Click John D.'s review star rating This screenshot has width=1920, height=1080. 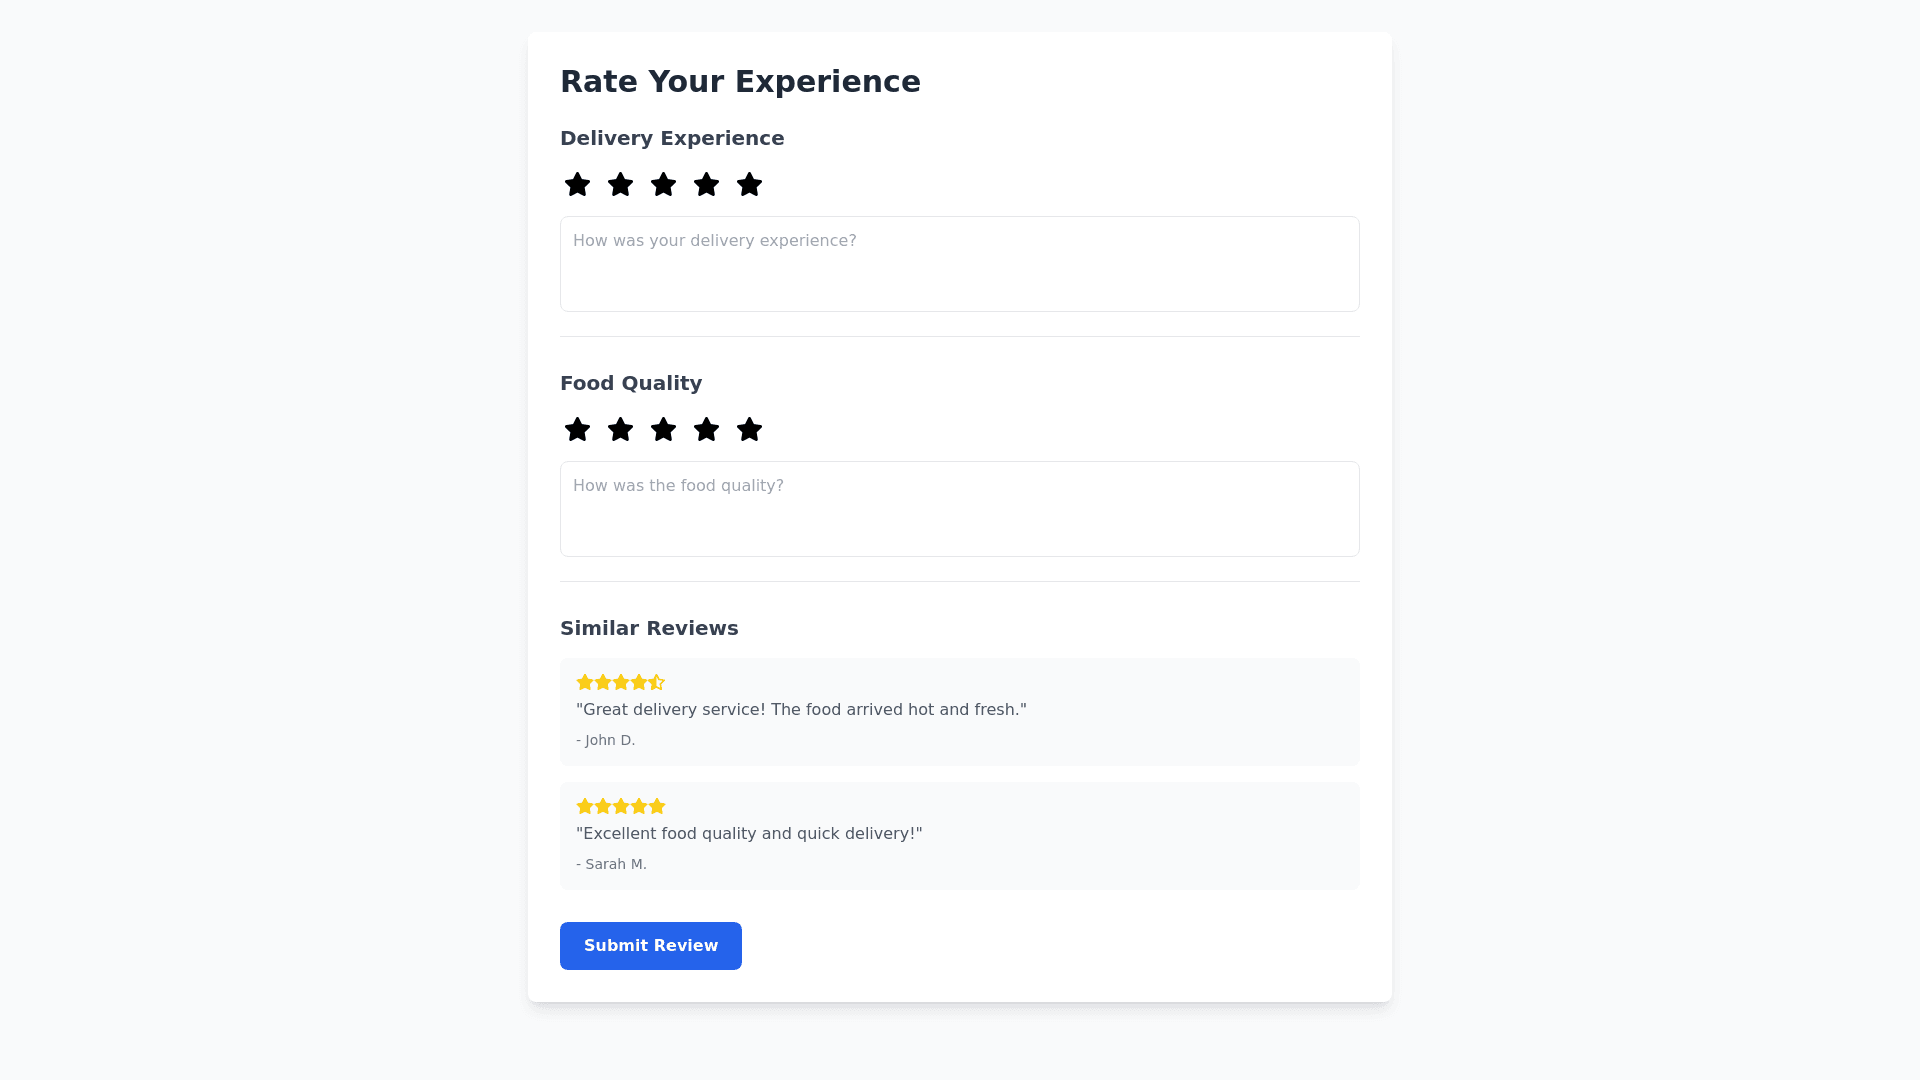pos(621,683)
